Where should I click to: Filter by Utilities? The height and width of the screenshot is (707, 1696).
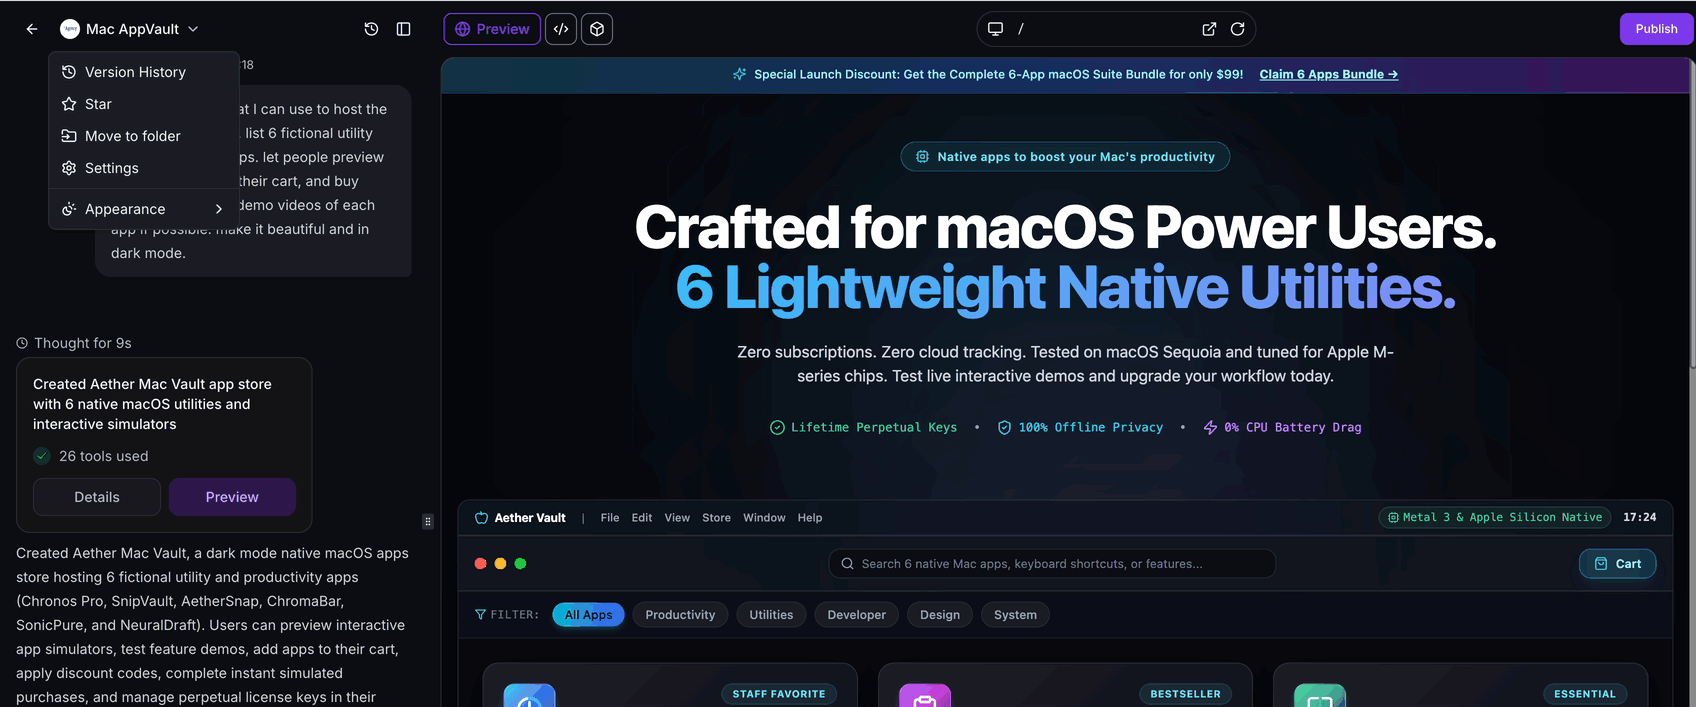tap(771, 615)
